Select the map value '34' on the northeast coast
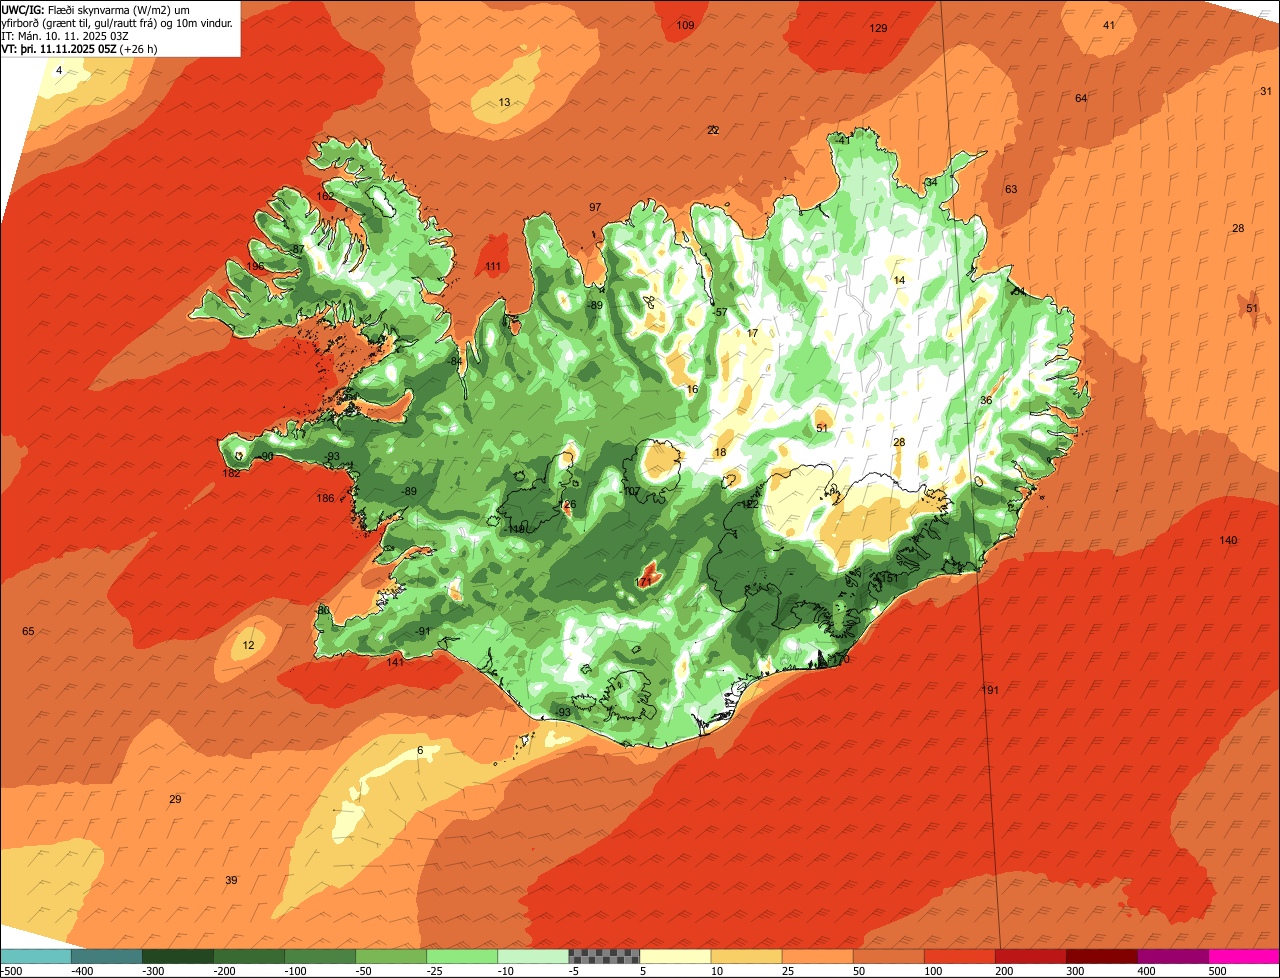This screenshot has height=978, width=1280. [931, 182]
